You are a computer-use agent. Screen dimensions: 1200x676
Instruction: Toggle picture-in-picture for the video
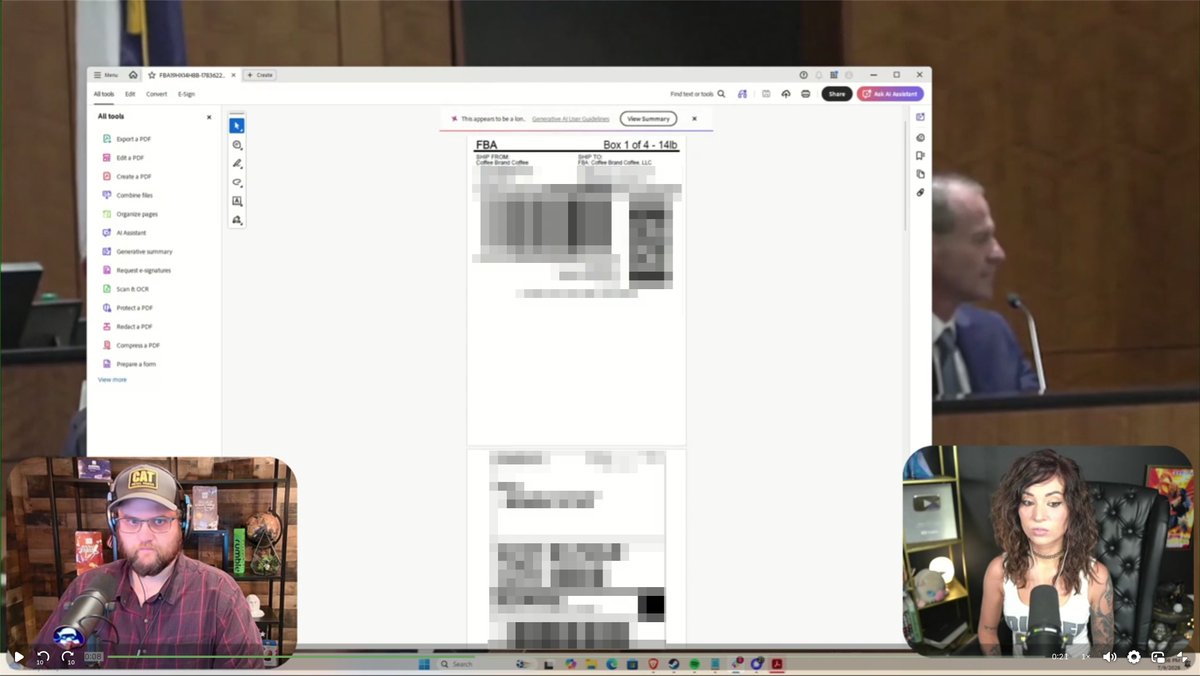[x=1158, y=657]
